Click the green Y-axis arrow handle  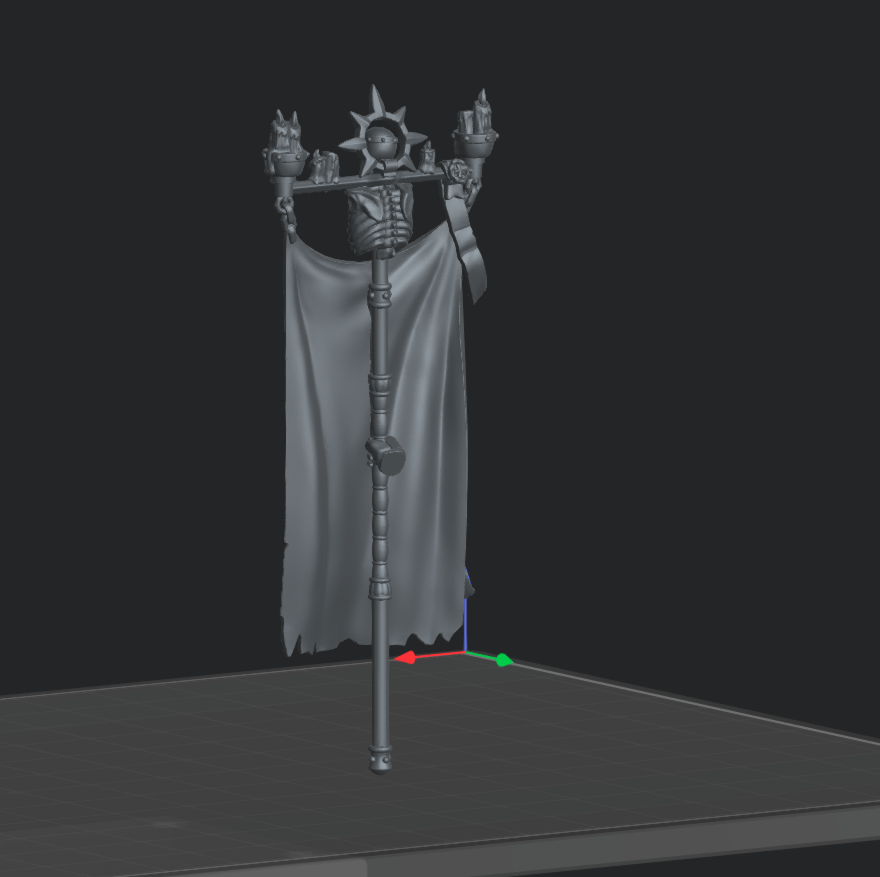click(x=503, y=660)
